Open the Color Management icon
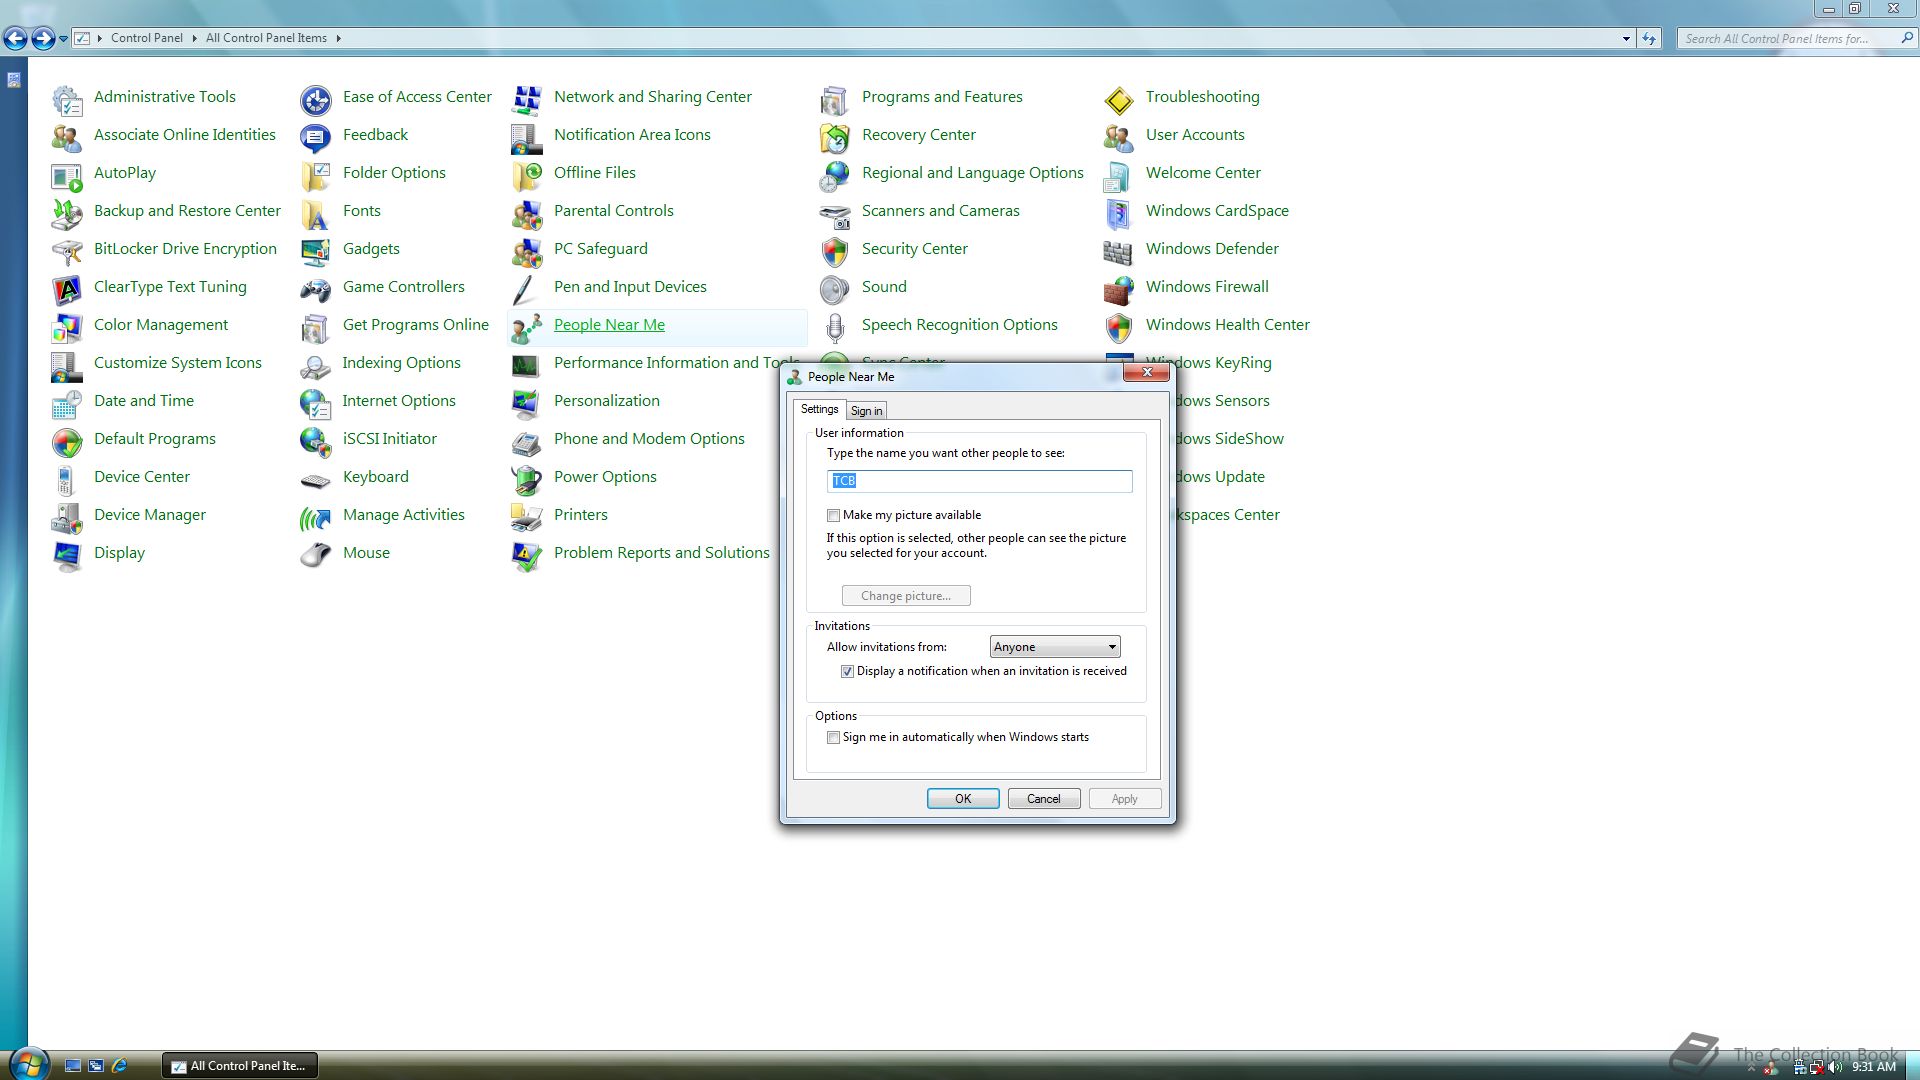The width and height of the screenshot is (1920, 1080). tap(67, 326)
